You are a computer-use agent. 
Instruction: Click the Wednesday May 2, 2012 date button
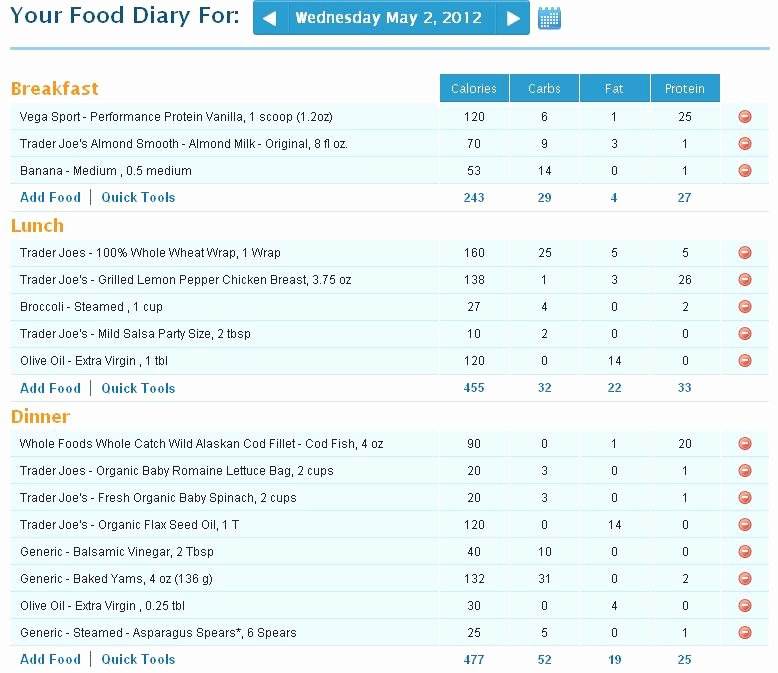[389, 18]
